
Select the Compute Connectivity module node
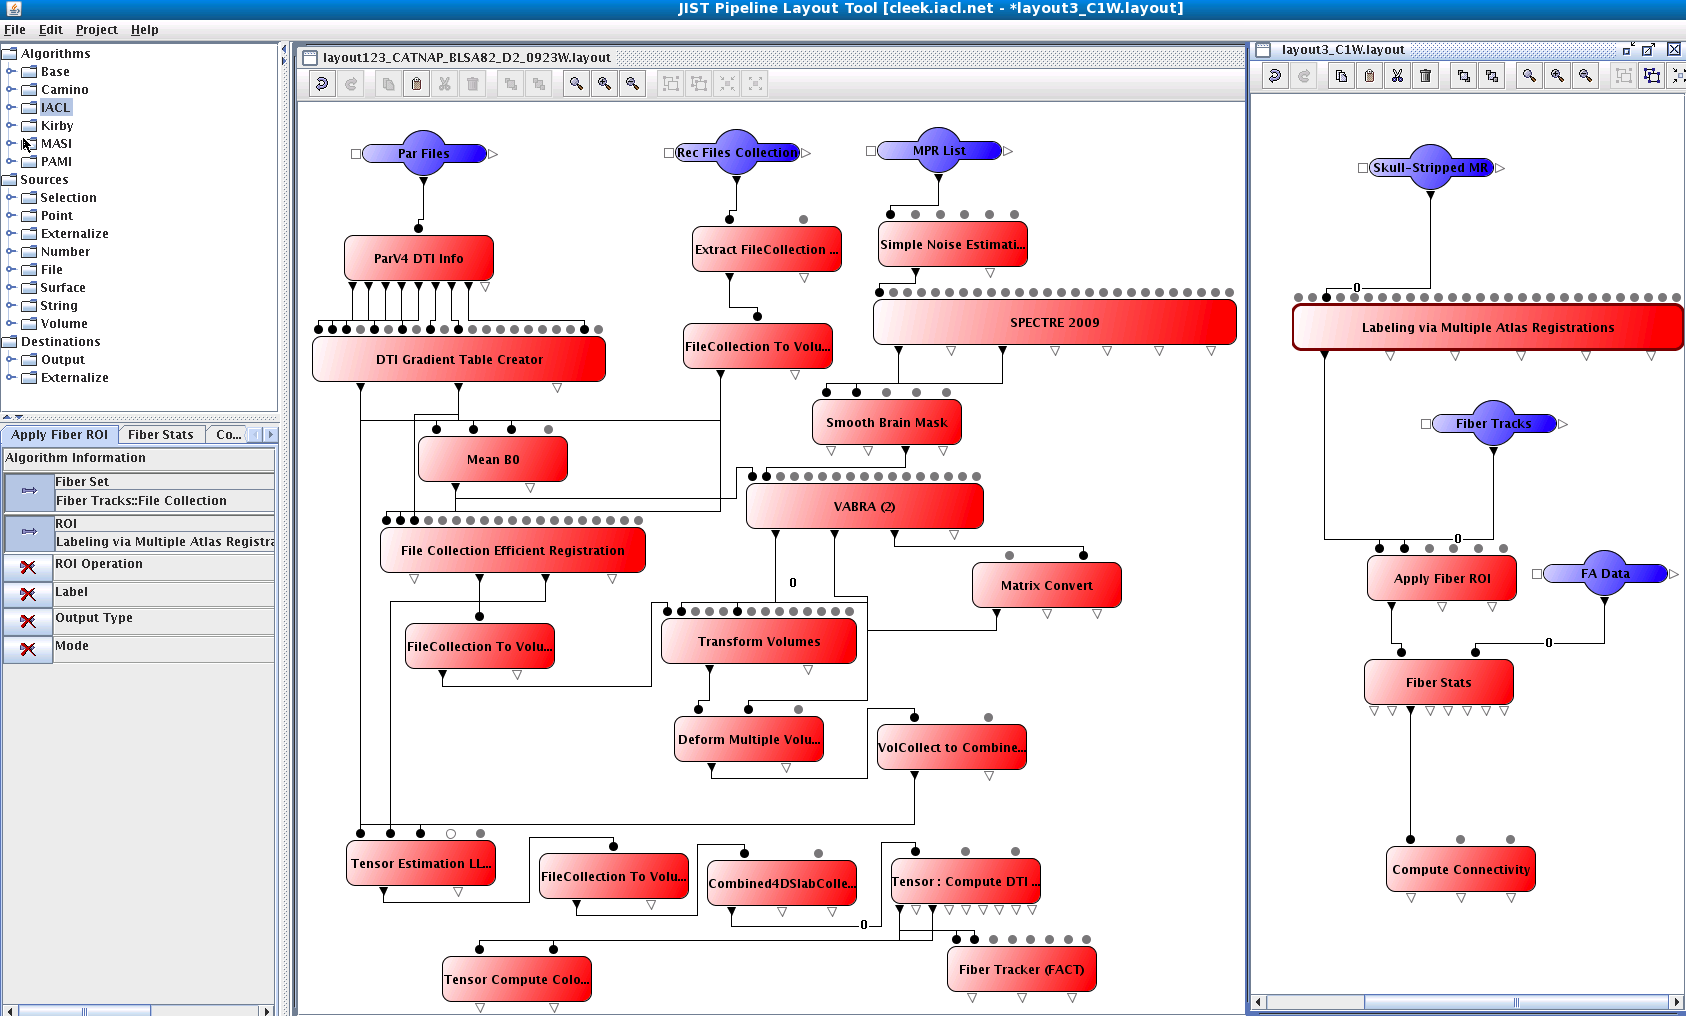pyautogui.click(x=1460, y=870)
